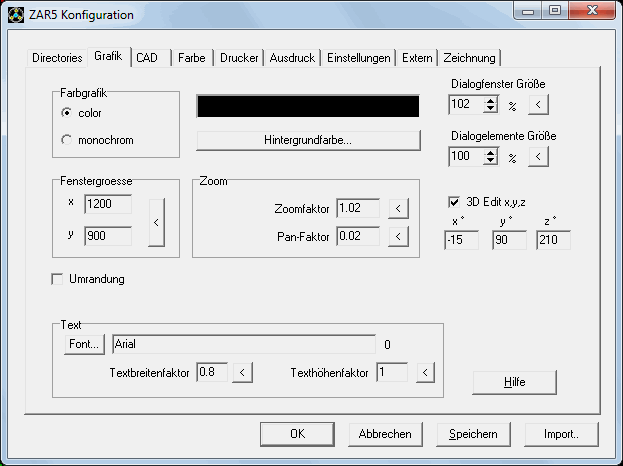Click the '<' button next to Textbreitenfaktor
Image resolution: width=623 pixels, height=466 pixels.
243,373
